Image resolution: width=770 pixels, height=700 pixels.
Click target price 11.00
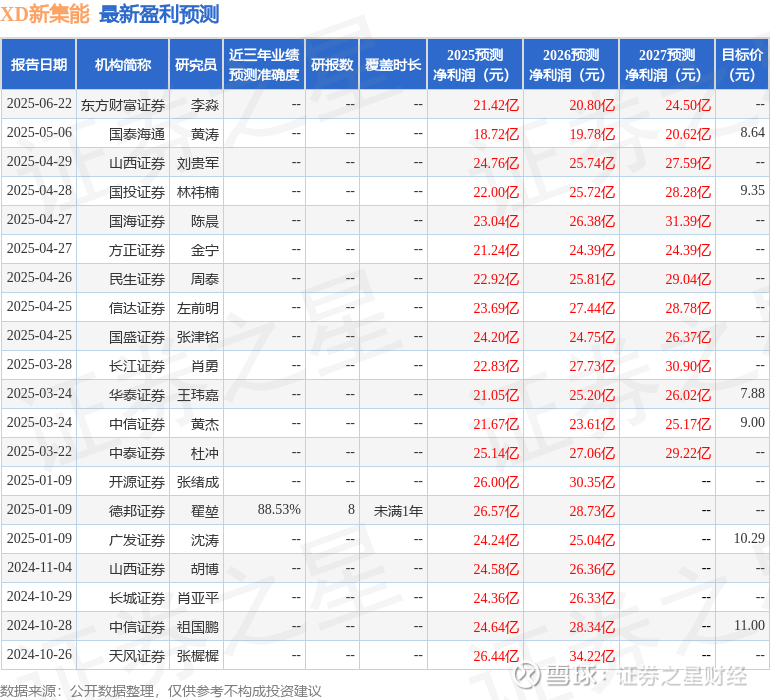coord(749,625)
